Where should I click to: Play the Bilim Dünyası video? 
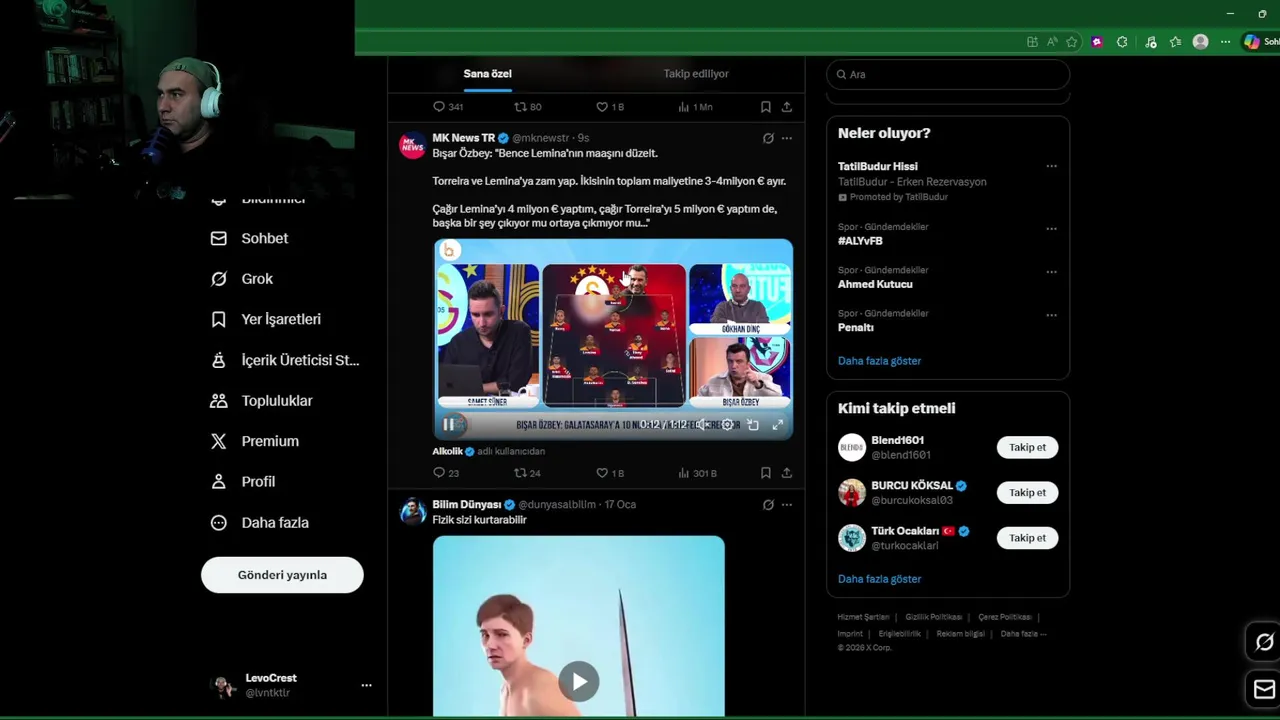click(x=579, y=682)
